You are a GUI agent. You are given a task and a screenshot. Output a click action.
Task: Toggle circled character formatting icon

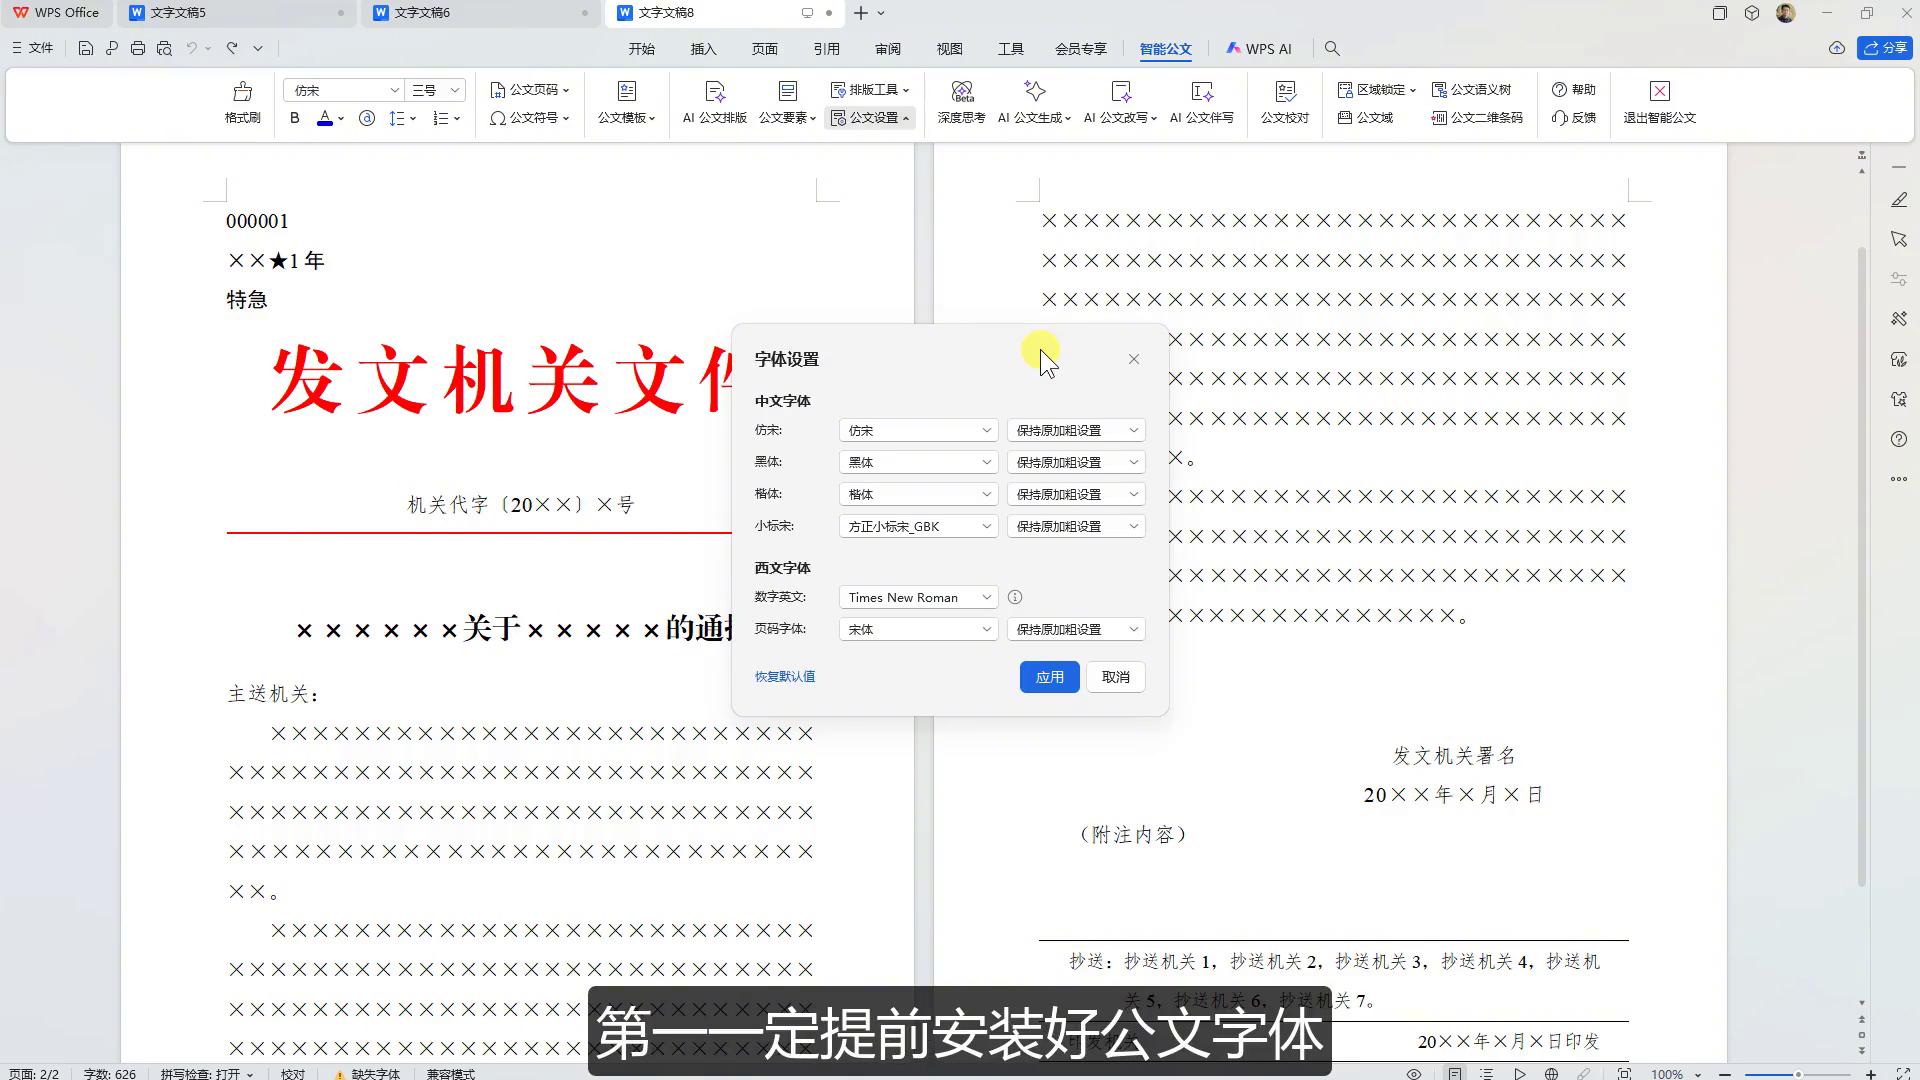click(x=366, y=118)
